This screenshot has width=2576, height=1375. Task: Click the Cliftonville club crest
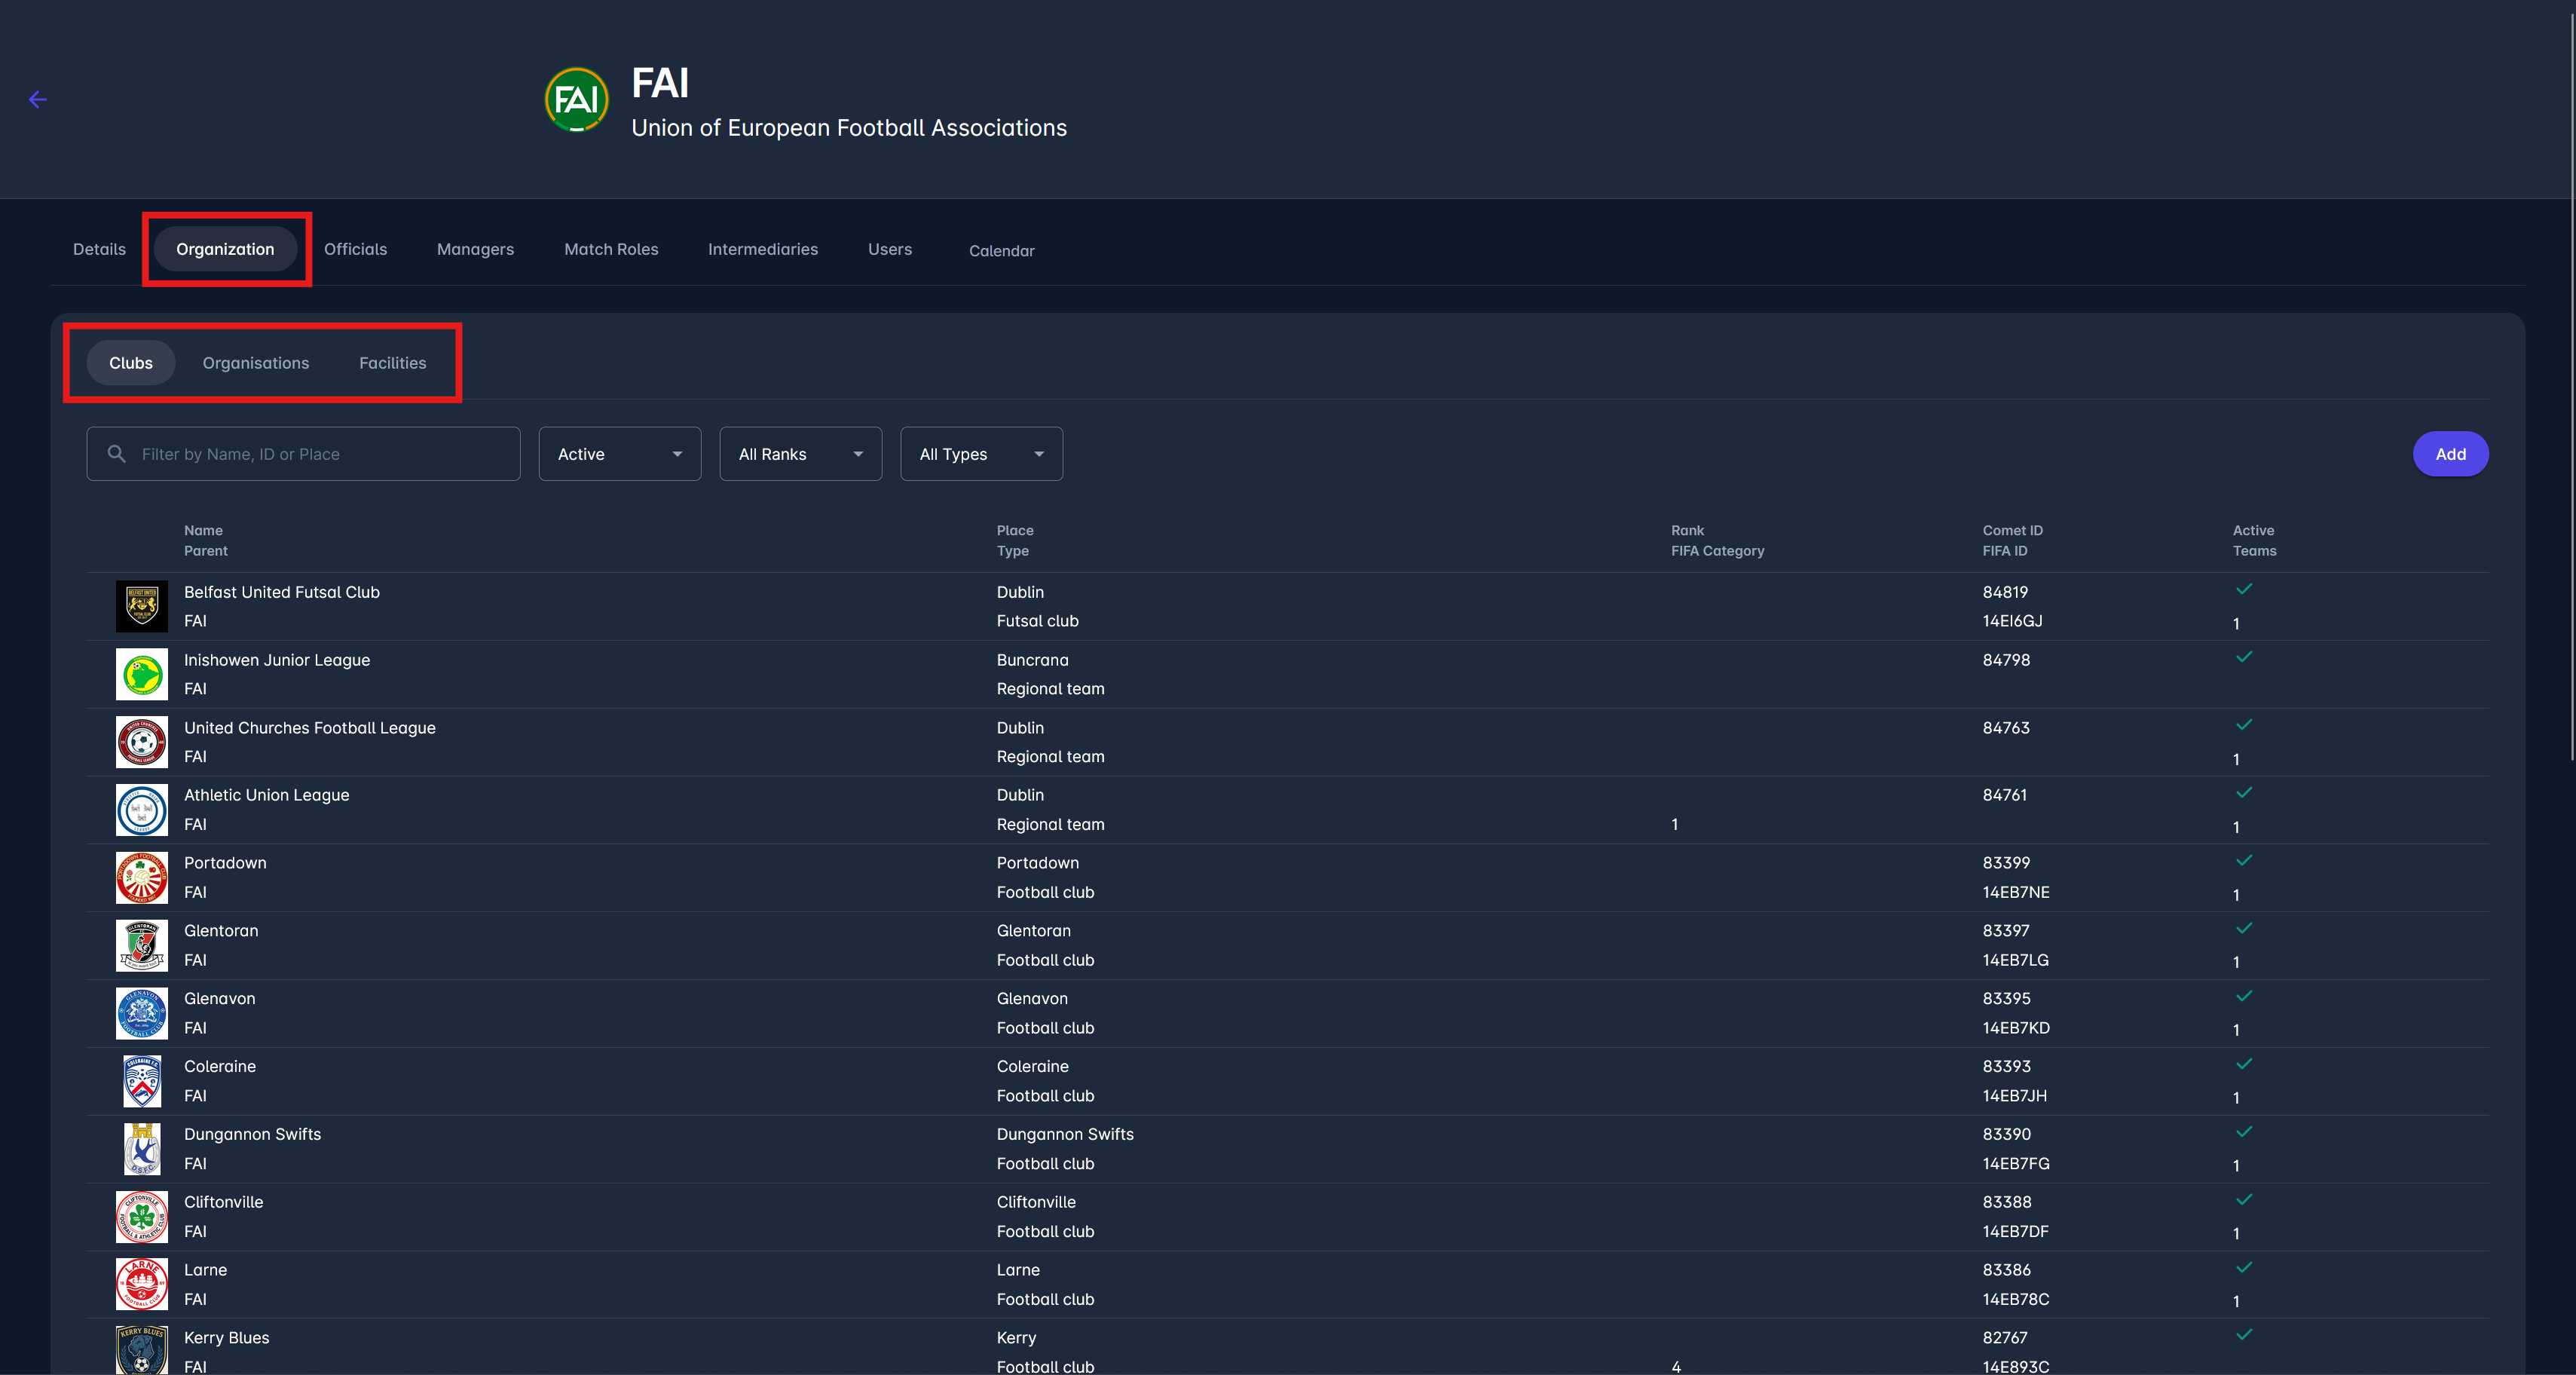coord(142,1216)
